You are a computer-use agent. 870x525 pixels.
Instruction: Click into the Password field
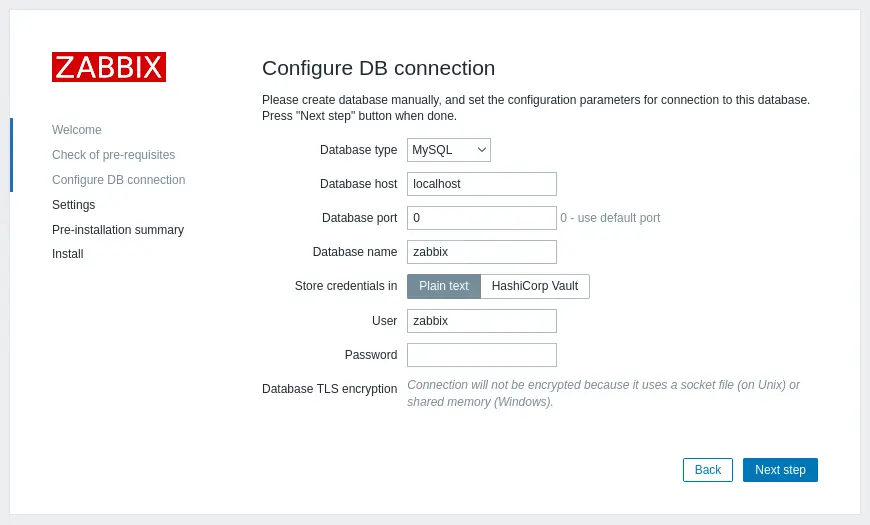click(481, 355)
